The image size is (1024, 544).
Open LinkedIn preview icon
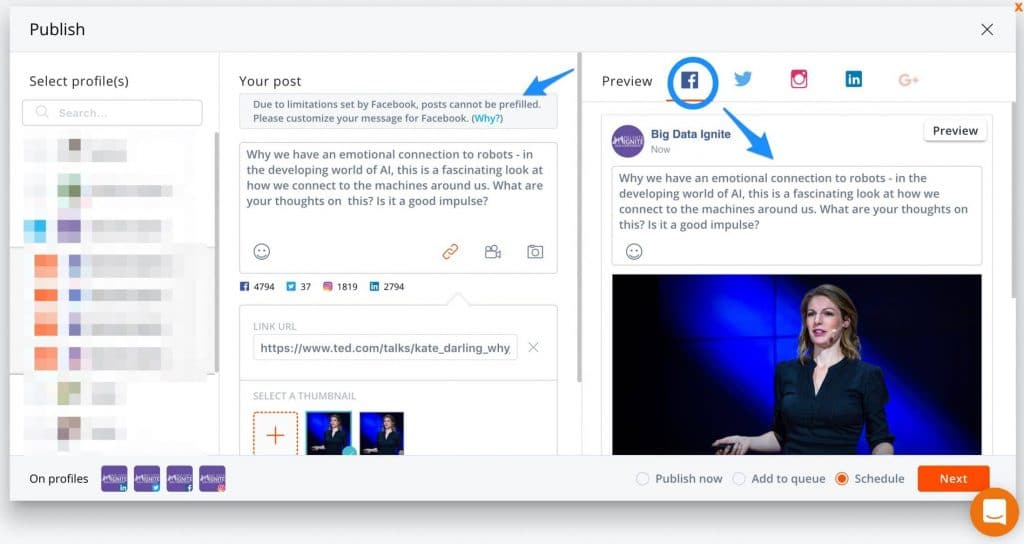tap(853, 80)
